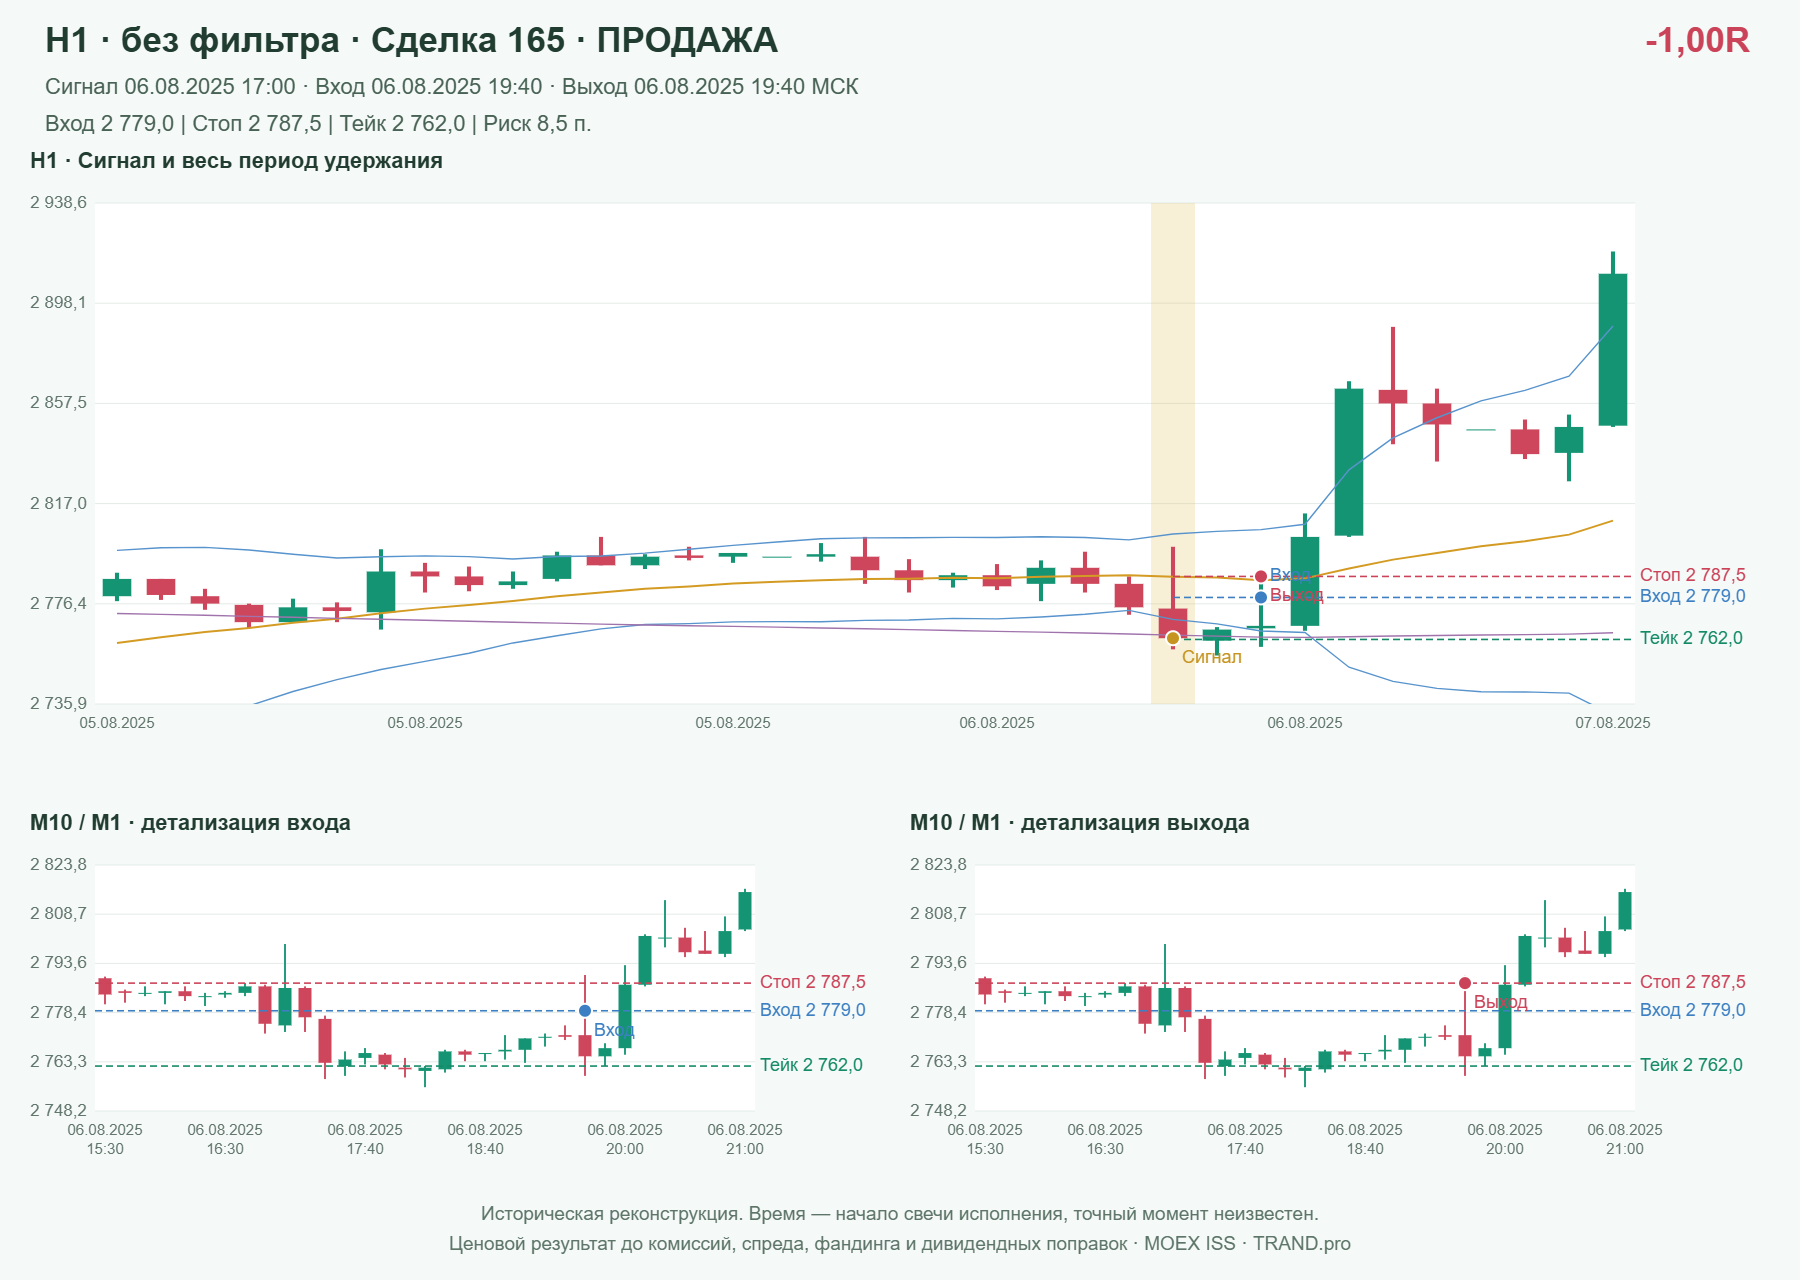Click the orange 'Сигнал' marker dot on H1 chart
The height and width of the screenshot is (1280, 1800).
pyautogui.click(x=1173, y=638)
